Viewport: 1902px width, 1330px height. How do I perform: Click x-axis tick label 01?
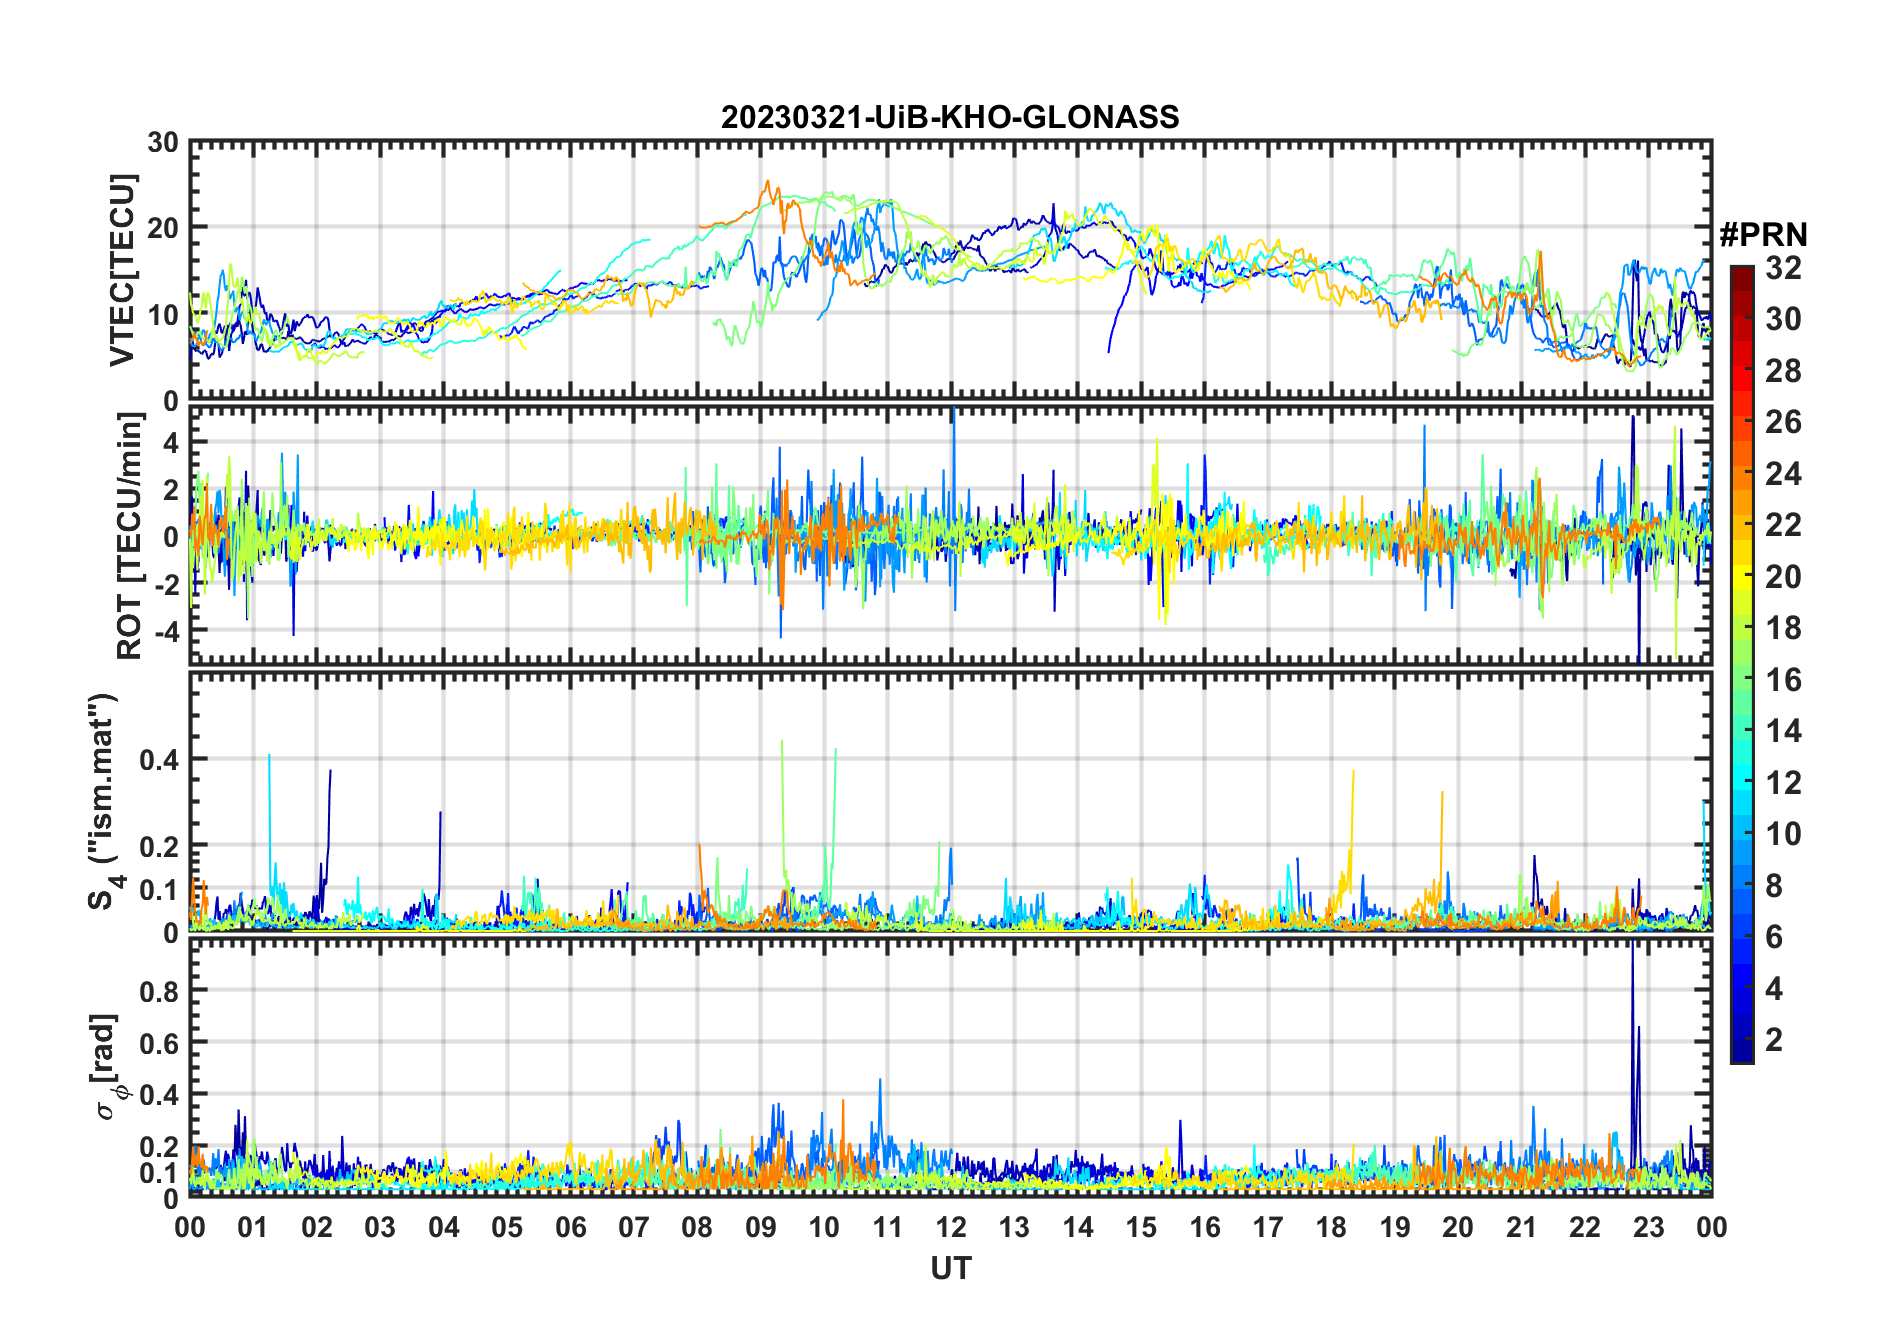pos(253,1227)
